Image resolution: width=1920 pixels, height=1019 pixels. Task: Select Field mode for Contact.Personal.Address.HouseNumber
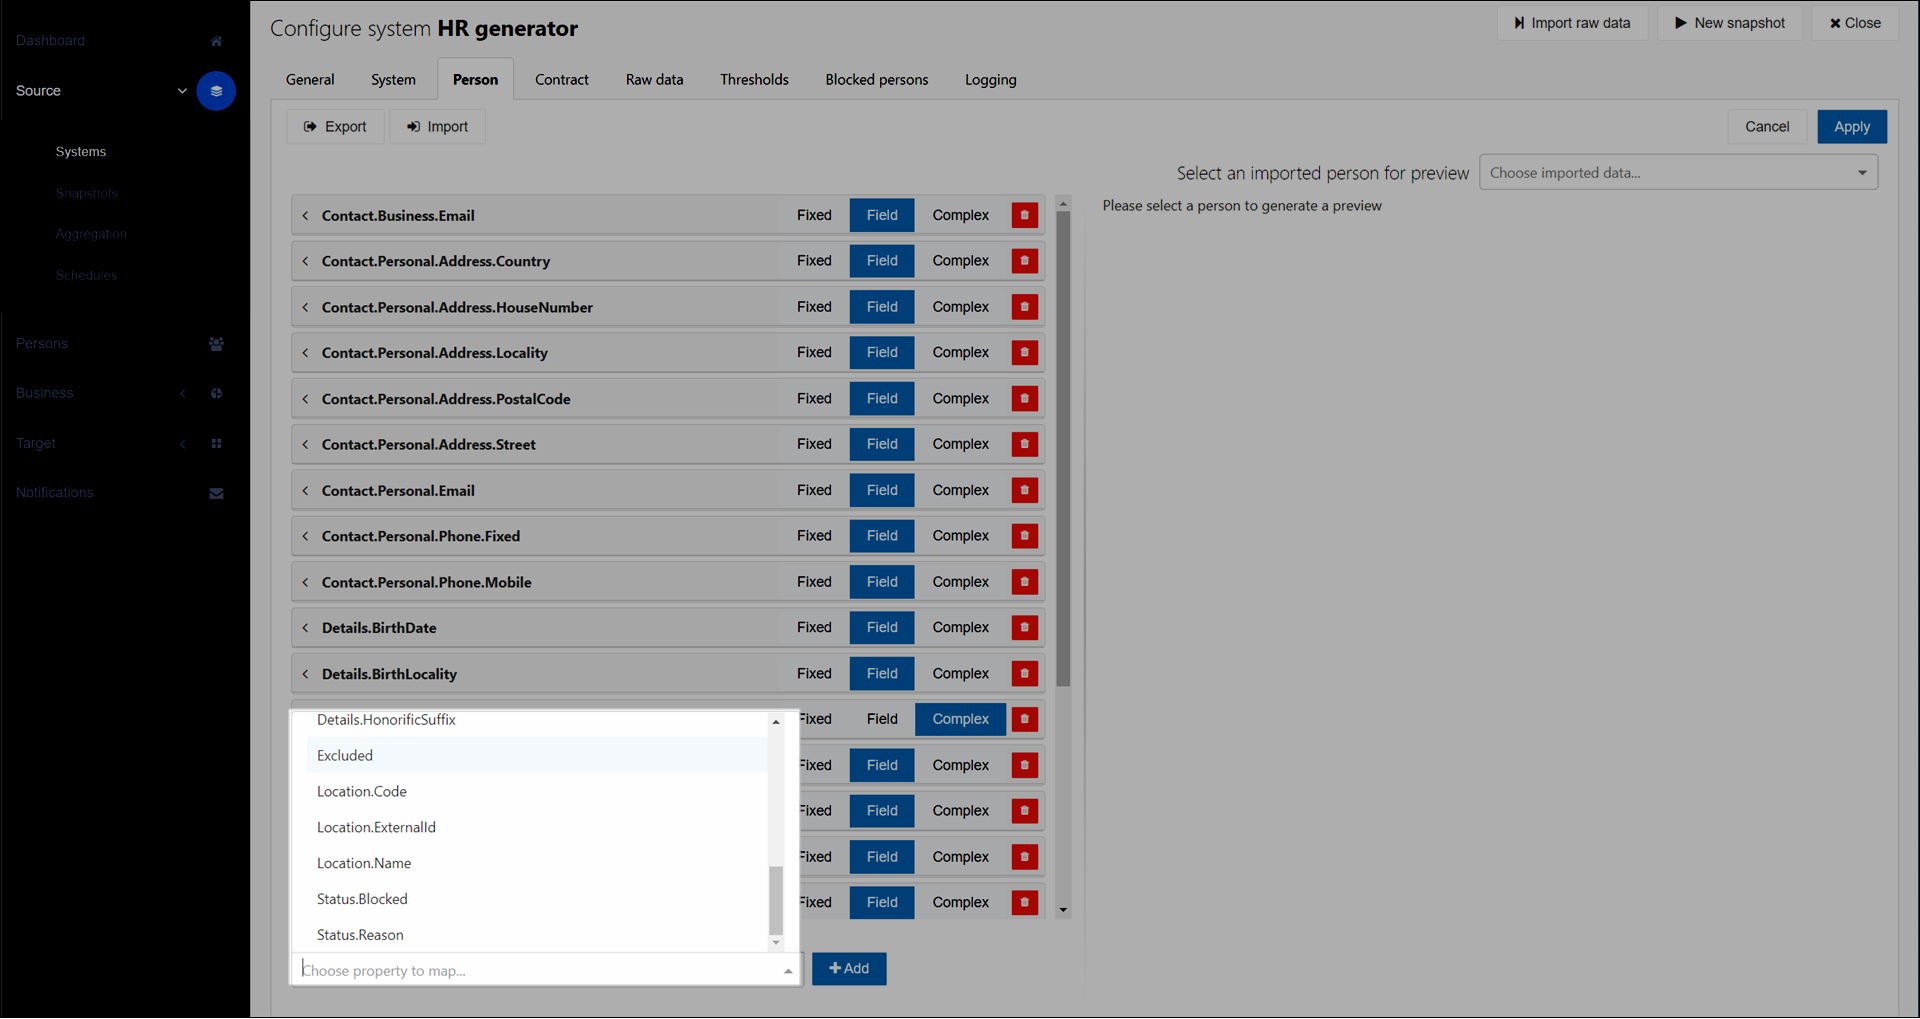(882, 307)
